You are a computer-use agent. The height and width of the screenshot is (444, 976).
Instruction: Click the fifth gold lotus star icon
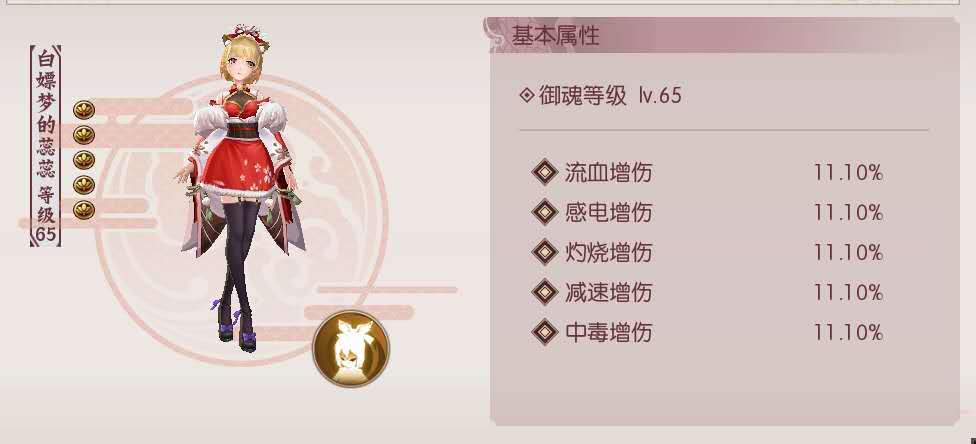click(x=84, y=210)
